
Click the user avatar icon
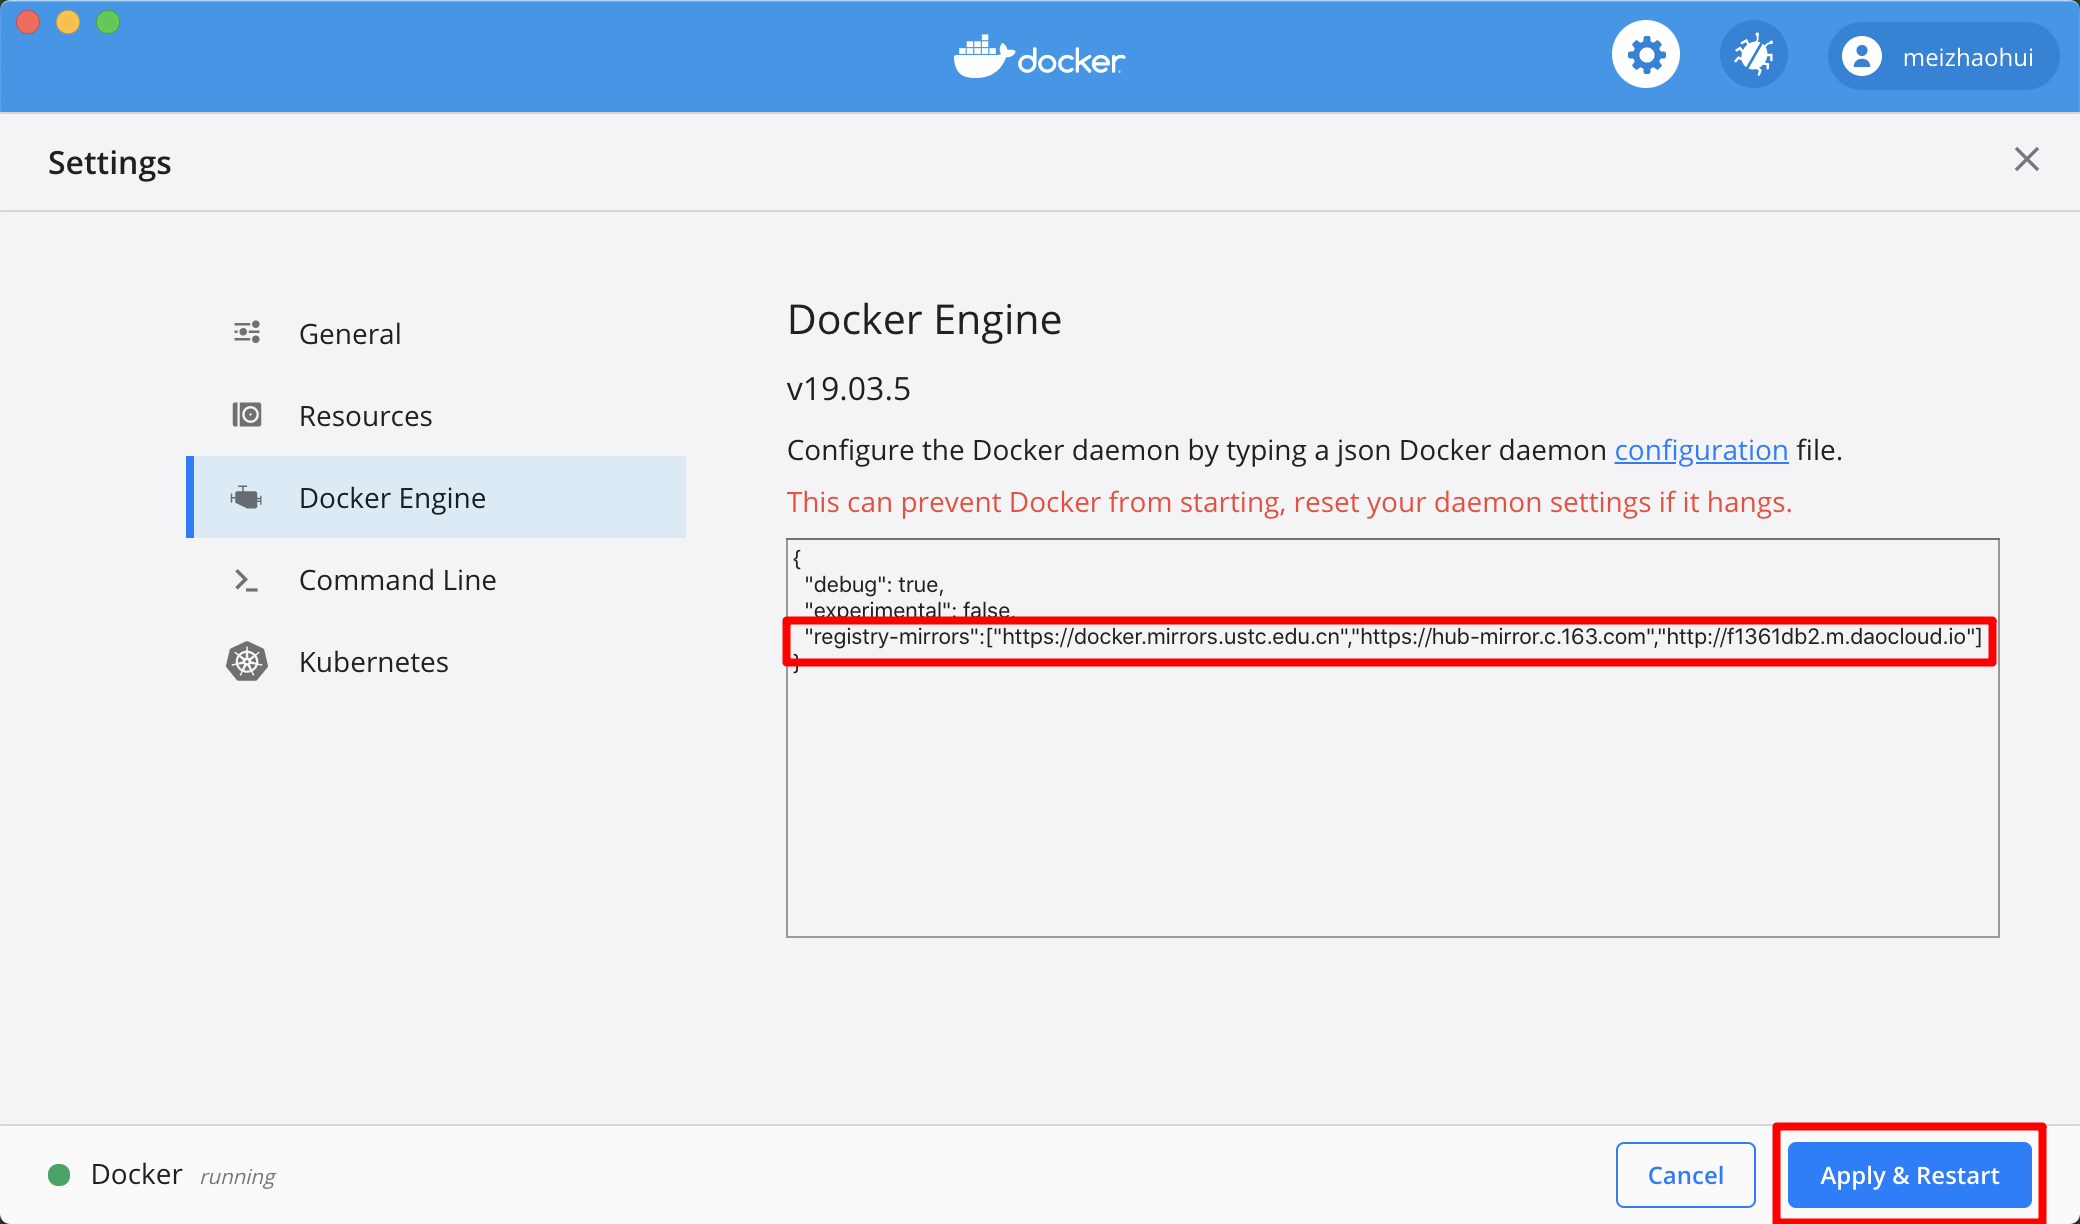coord(1862,57)
